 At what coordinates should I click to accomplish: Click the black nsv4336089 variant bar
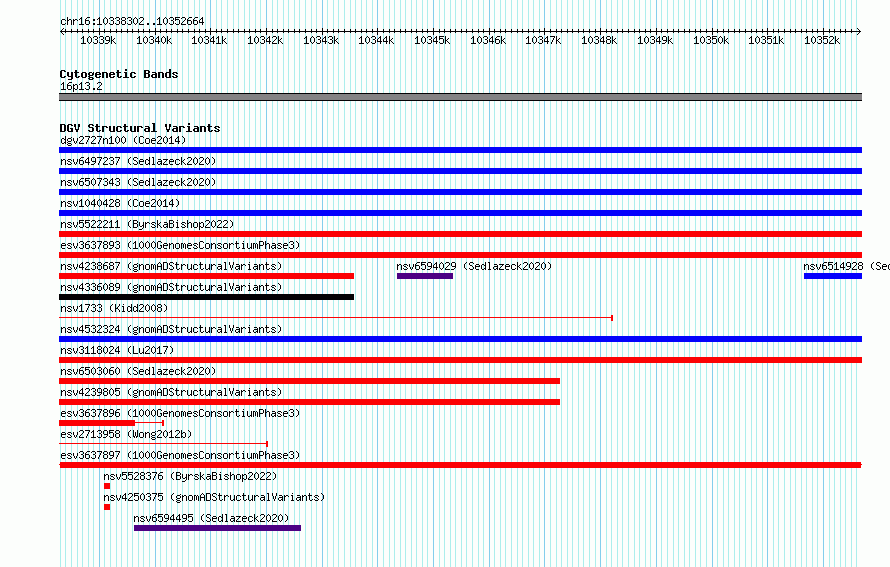[x=207, y=297]
